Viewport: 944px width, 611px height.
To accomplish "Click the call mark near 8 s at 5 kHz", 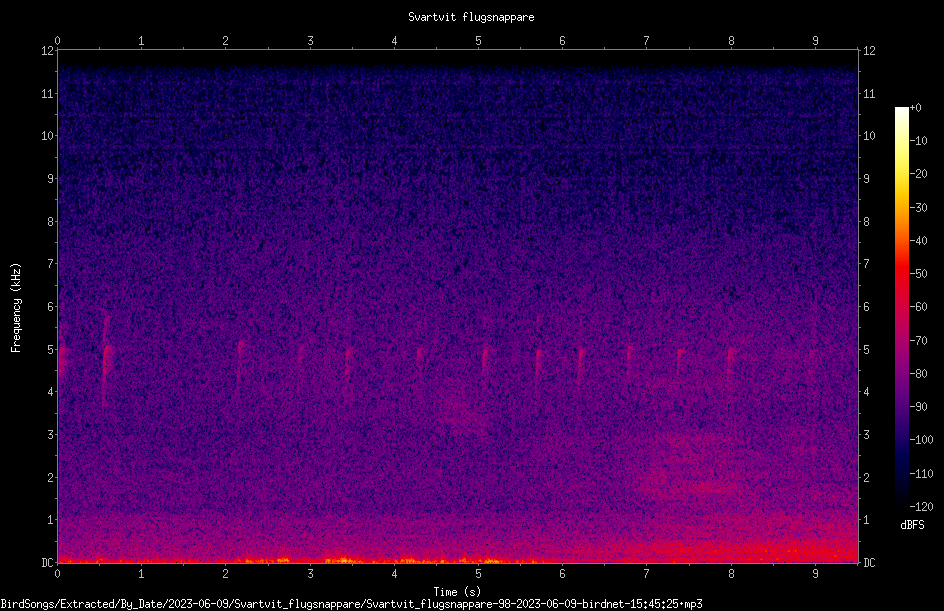I will (730, 356).
